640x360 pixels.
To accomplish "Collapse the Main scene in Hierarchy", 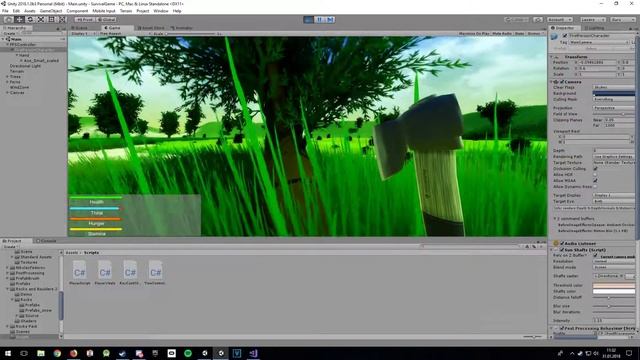I will click(x=3, y=39).
